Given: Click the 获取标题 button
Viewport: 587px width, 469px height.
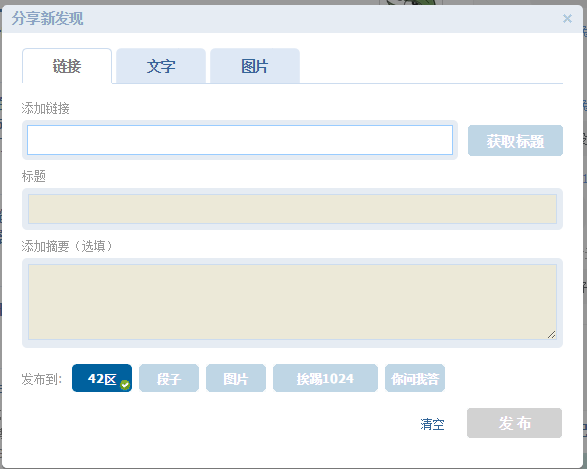Looking at the screenshot, I should tap(515, 140).
